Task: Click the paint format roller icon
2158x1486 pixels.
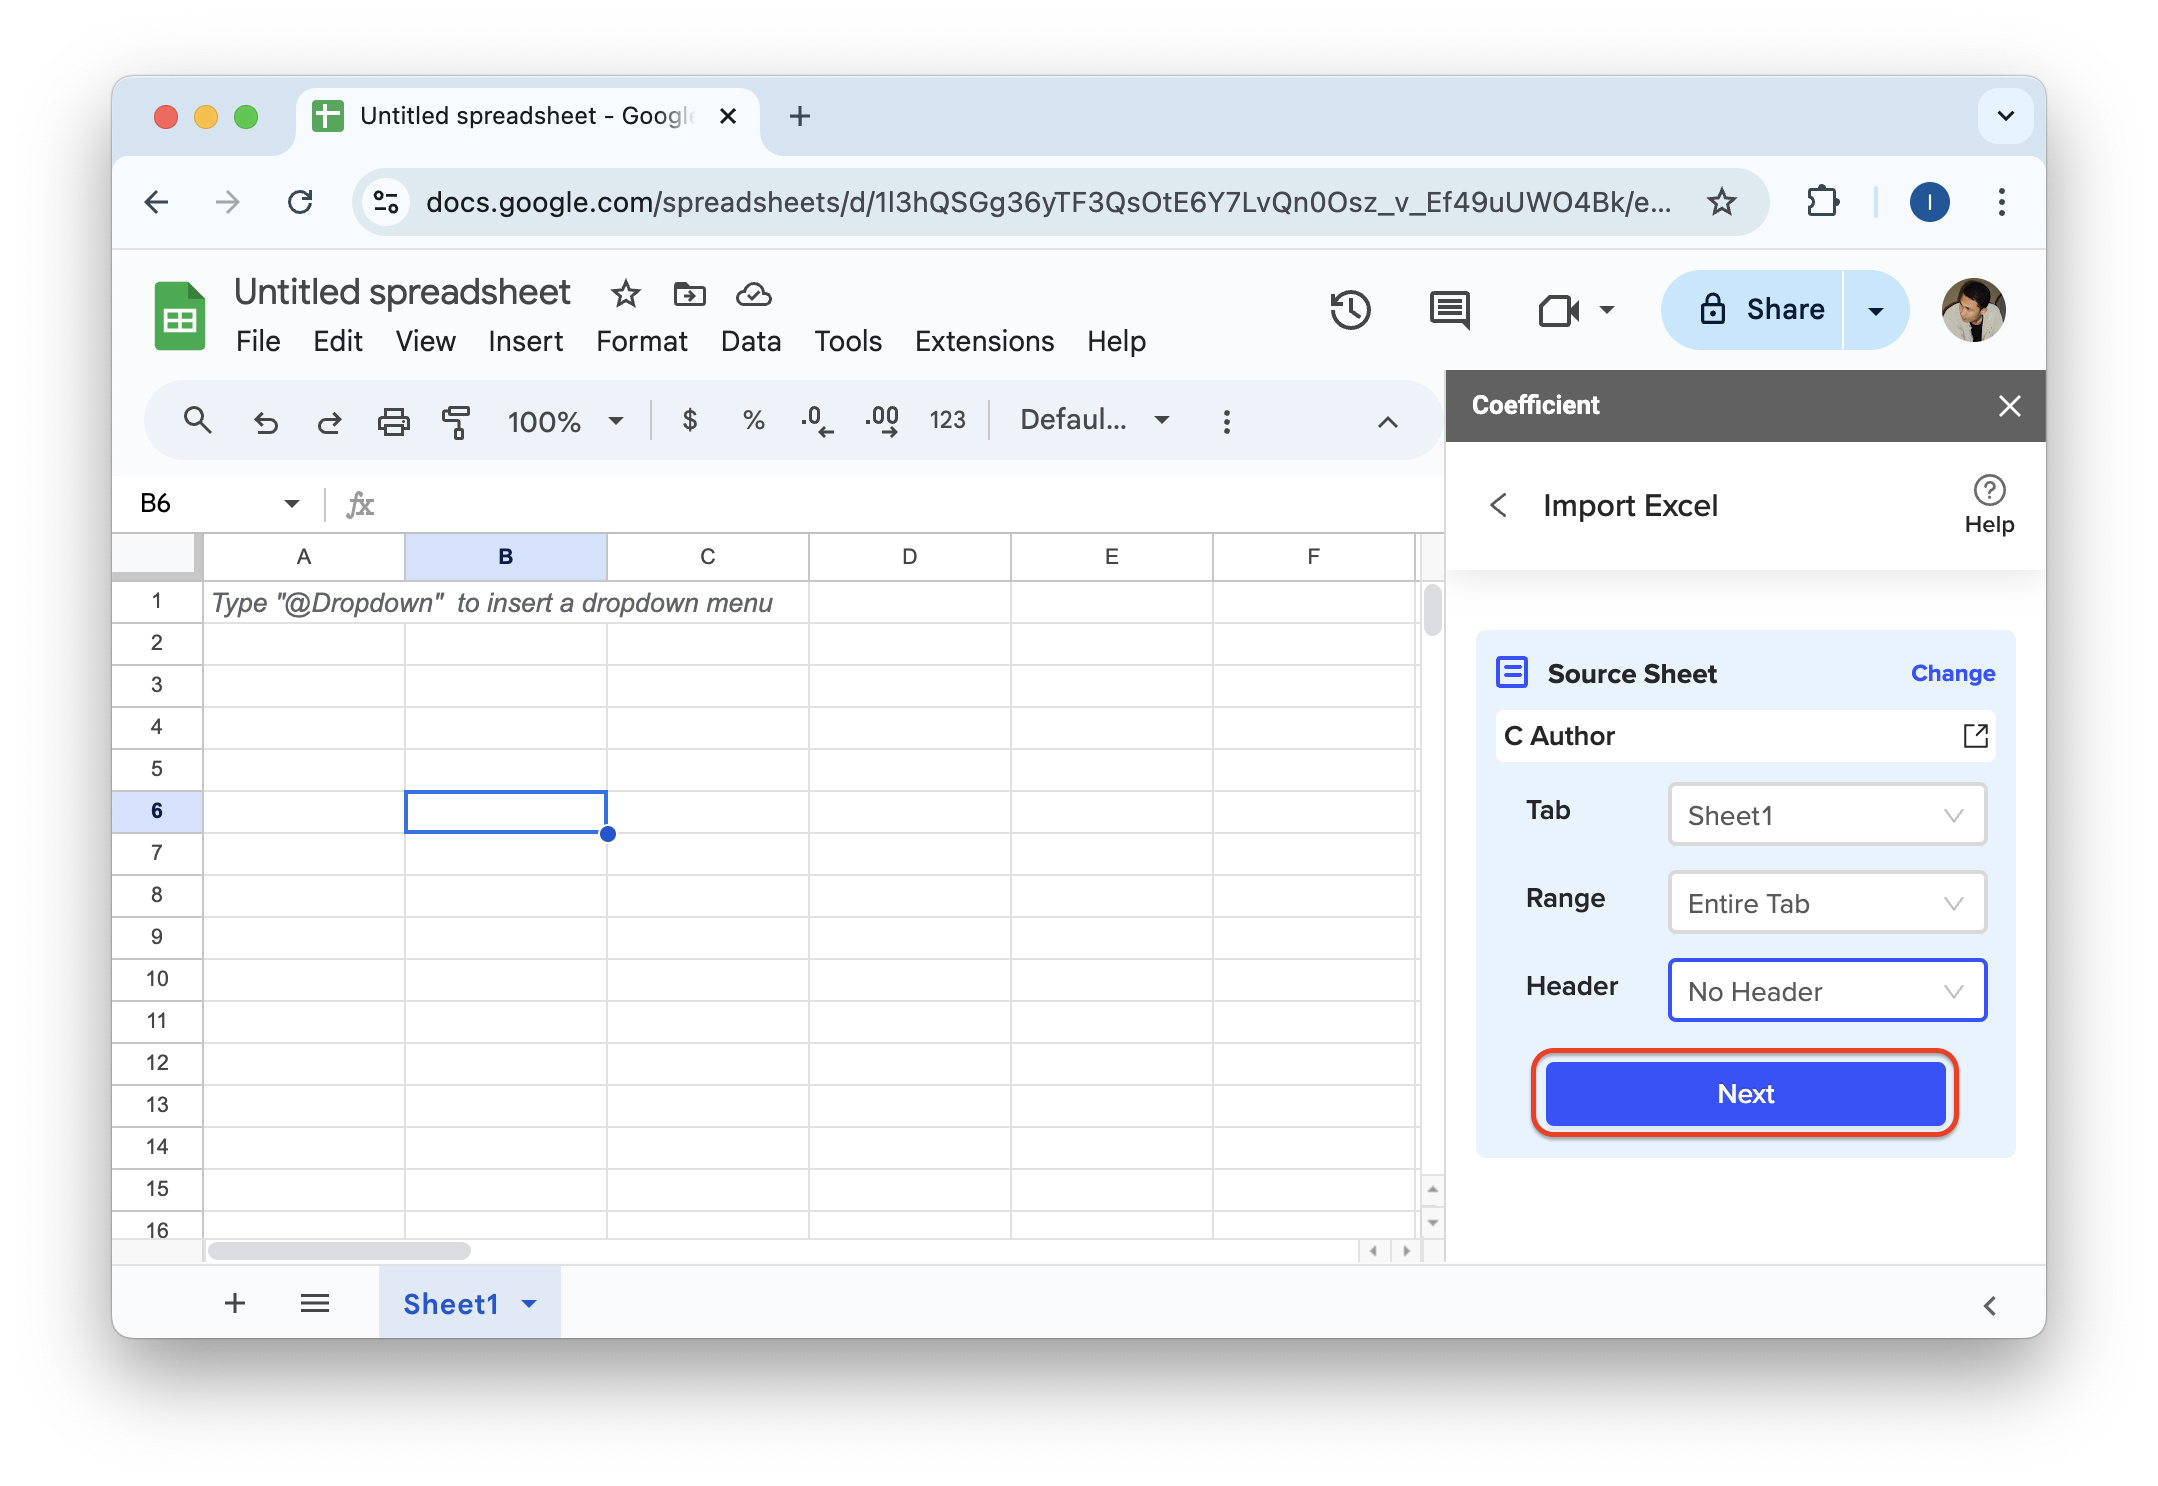Action: coord(456,421)
